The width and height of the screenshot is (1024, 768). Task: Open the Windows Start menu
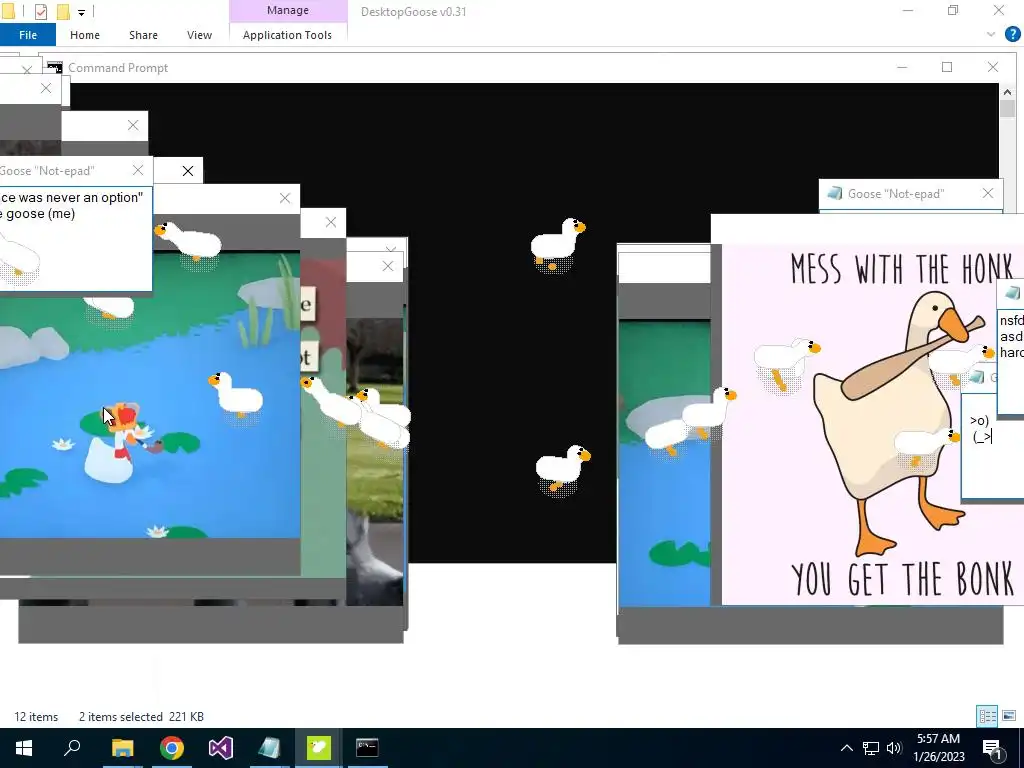tap(24, 748)
